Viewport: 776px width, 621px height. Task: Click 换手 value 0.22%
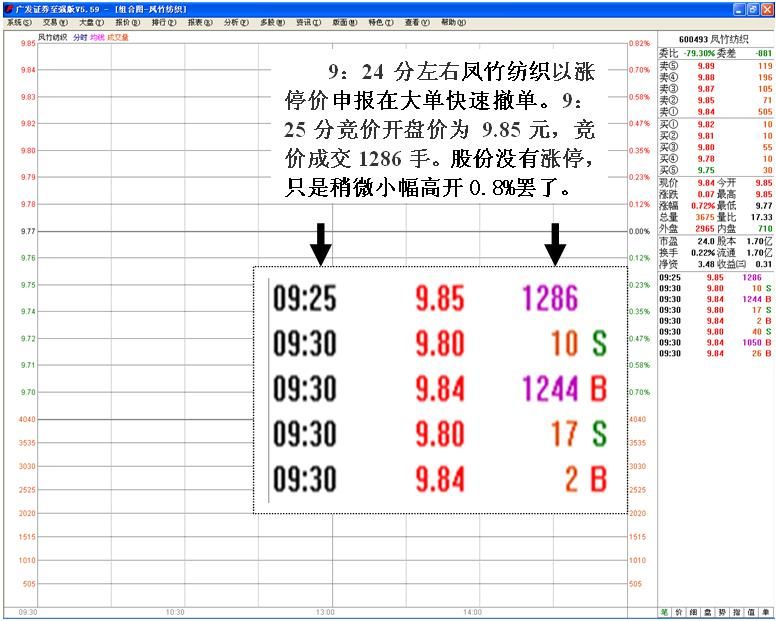(703, 253)
